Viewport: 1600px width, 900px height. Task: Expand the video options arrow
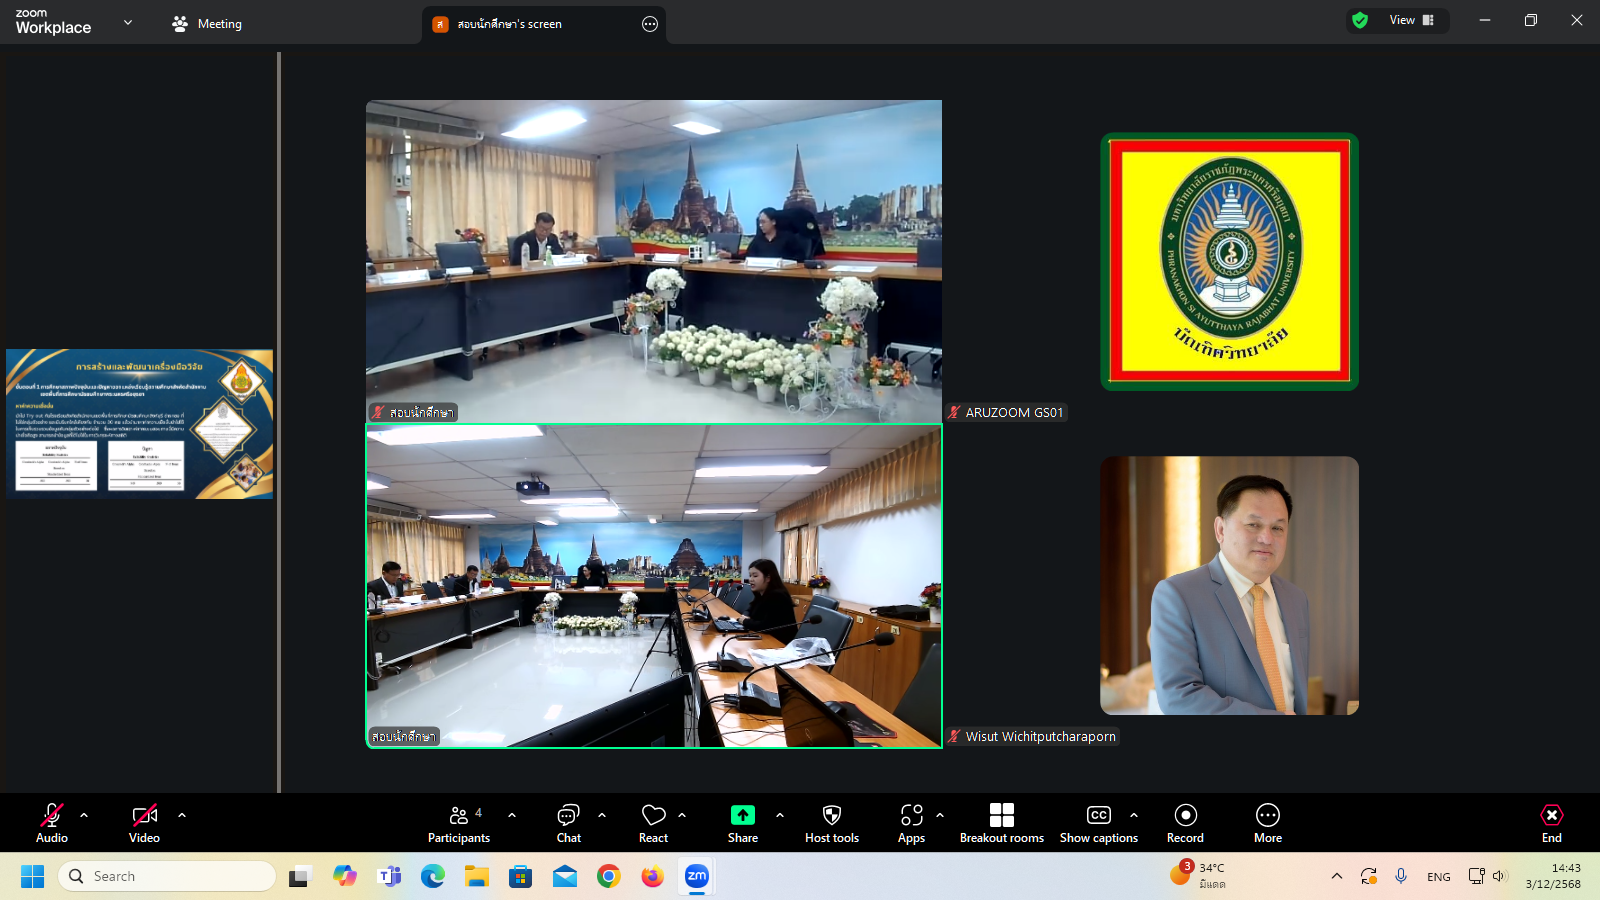coord(182,815)
